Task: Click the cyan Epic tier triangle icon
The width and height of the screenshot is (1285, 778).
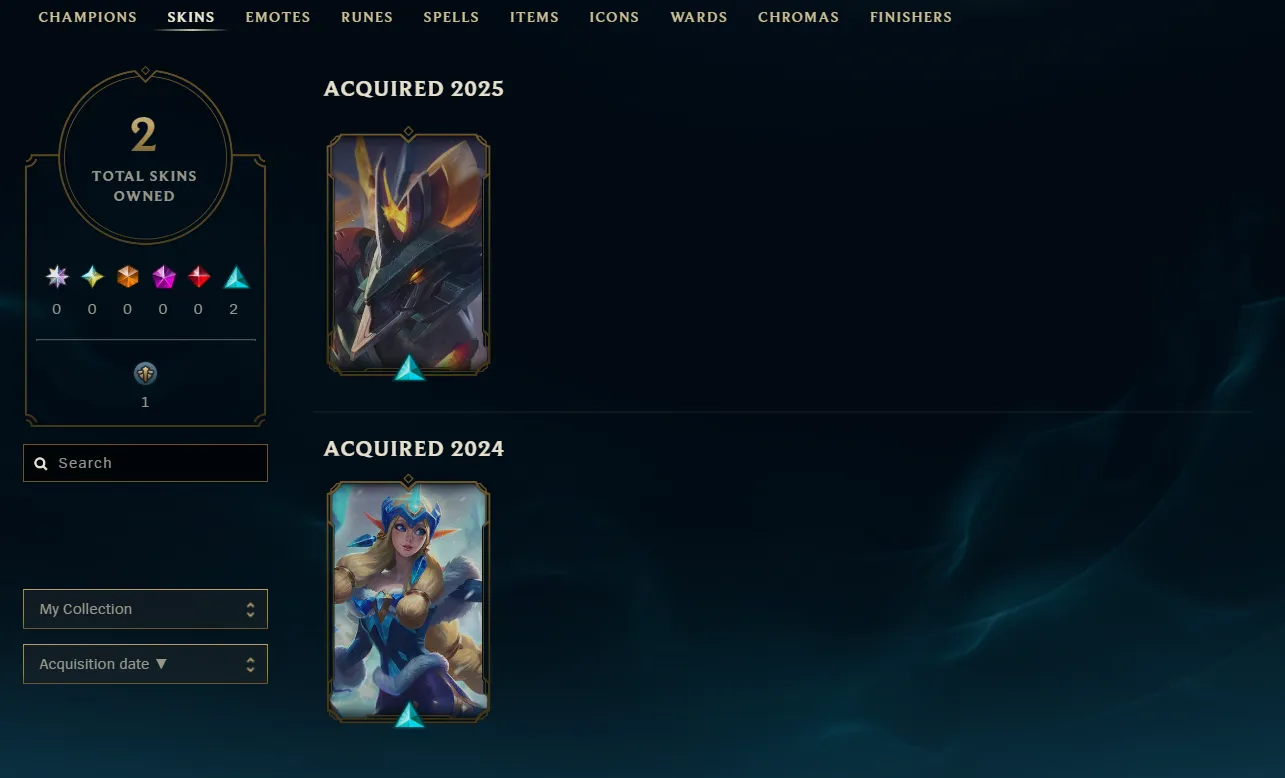Action: pos(235,277)
